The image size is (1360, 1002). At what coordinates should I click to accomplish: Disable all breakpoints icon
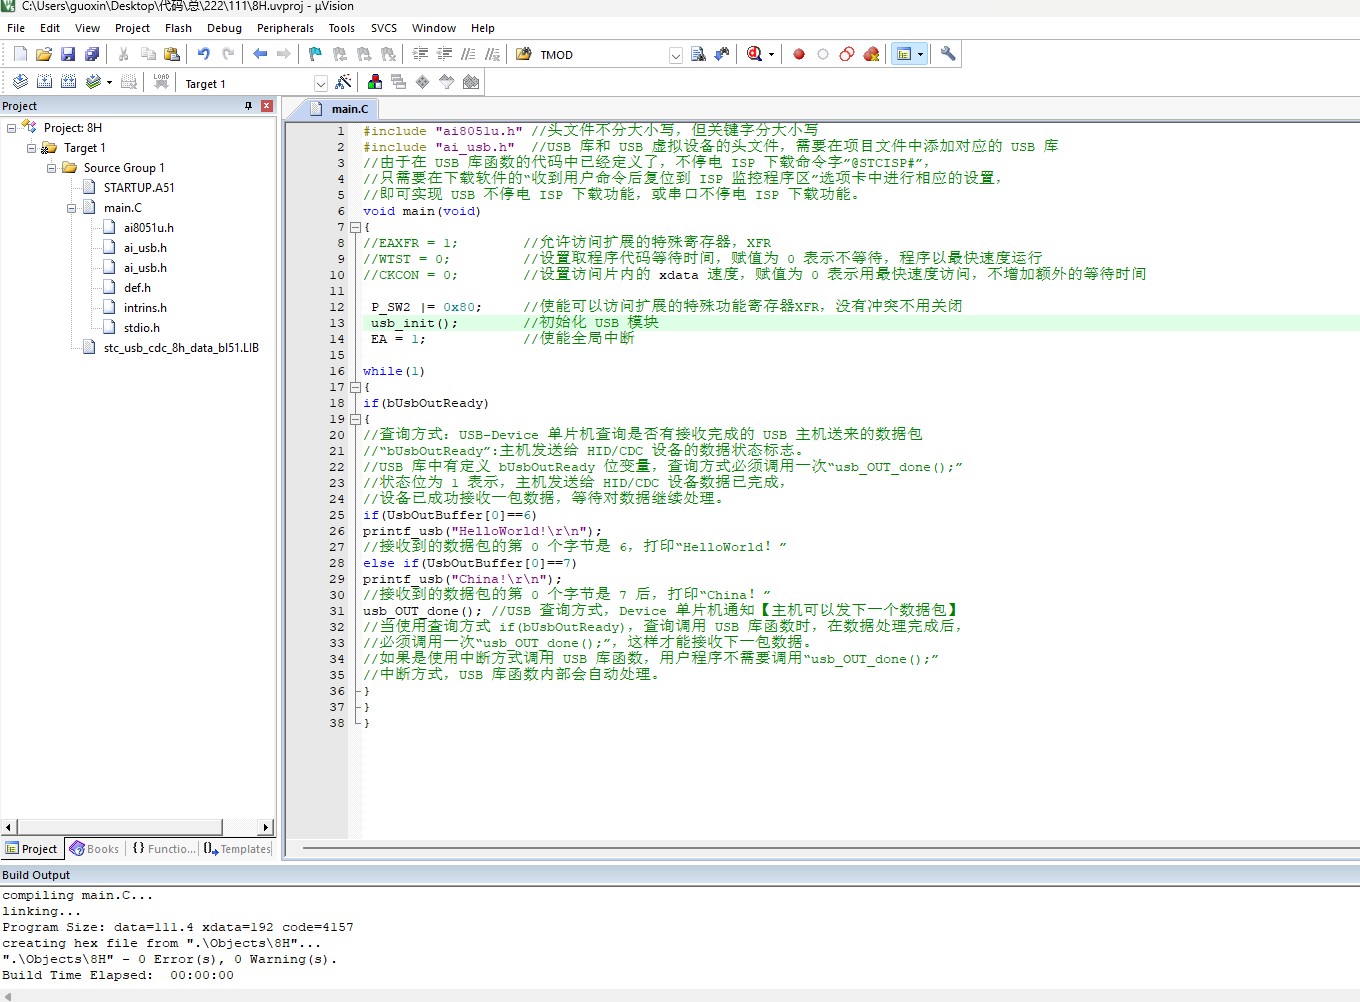847,54
